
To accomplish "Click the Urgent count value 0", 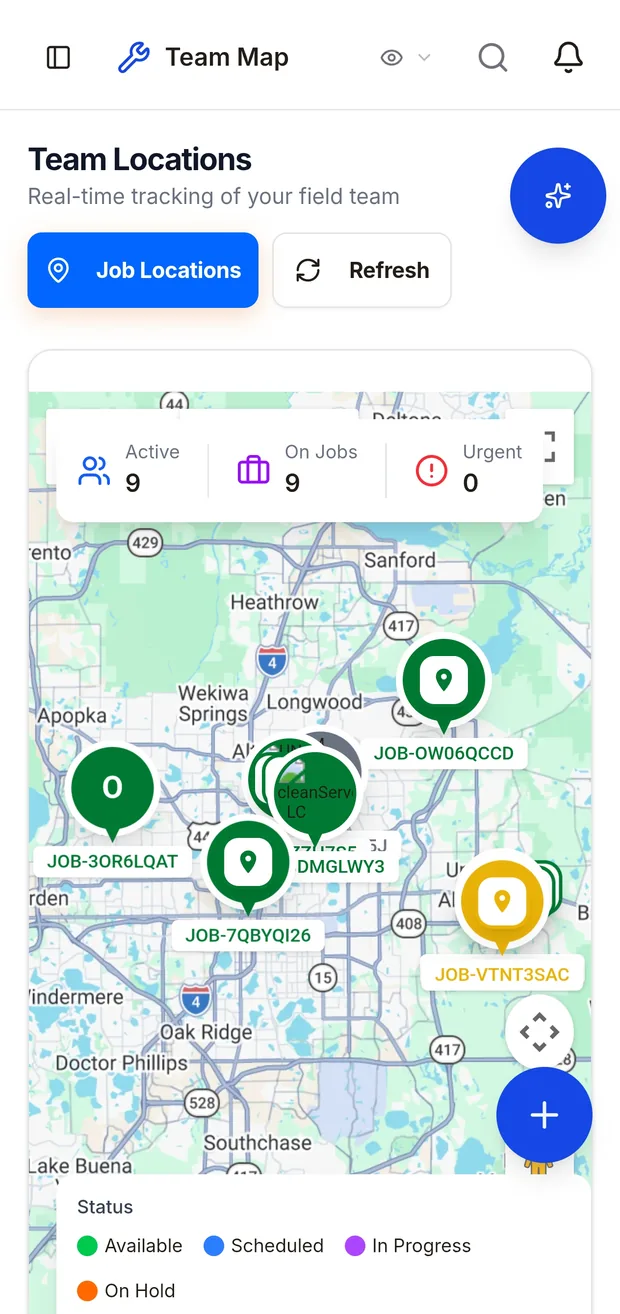I will (470, 483).
